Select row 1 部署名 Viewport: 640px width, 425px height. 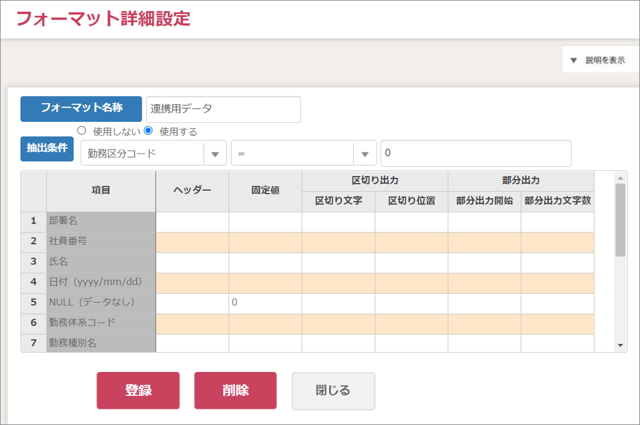coord(101,222)
